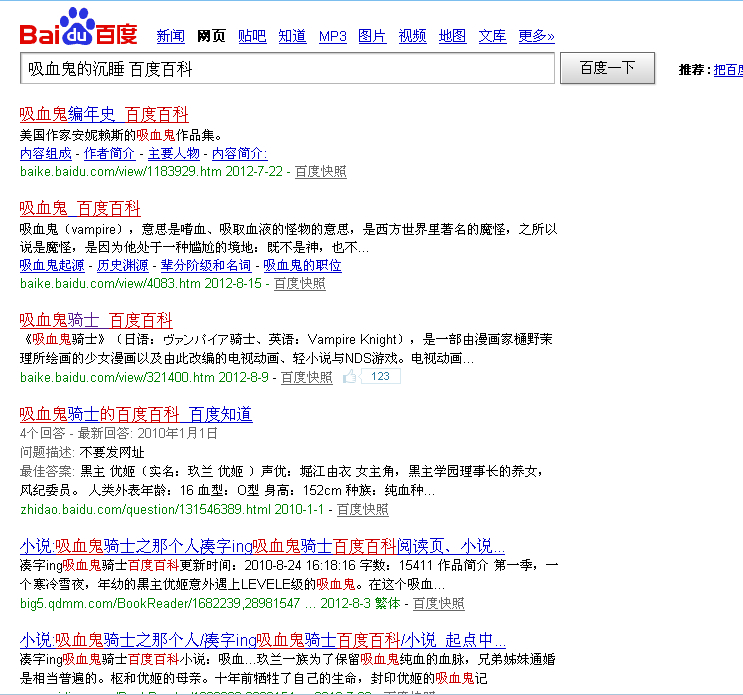Screen dimensions: 743x695
Task: Open result 吸血鬼骑士_百度百科
Action: tap(96, 321)
